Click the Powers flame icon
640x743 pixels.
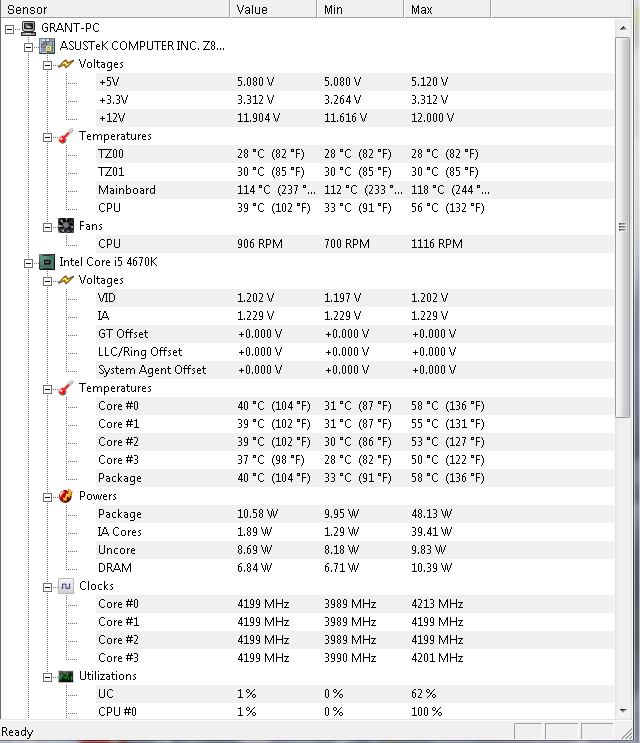[66, 496]
